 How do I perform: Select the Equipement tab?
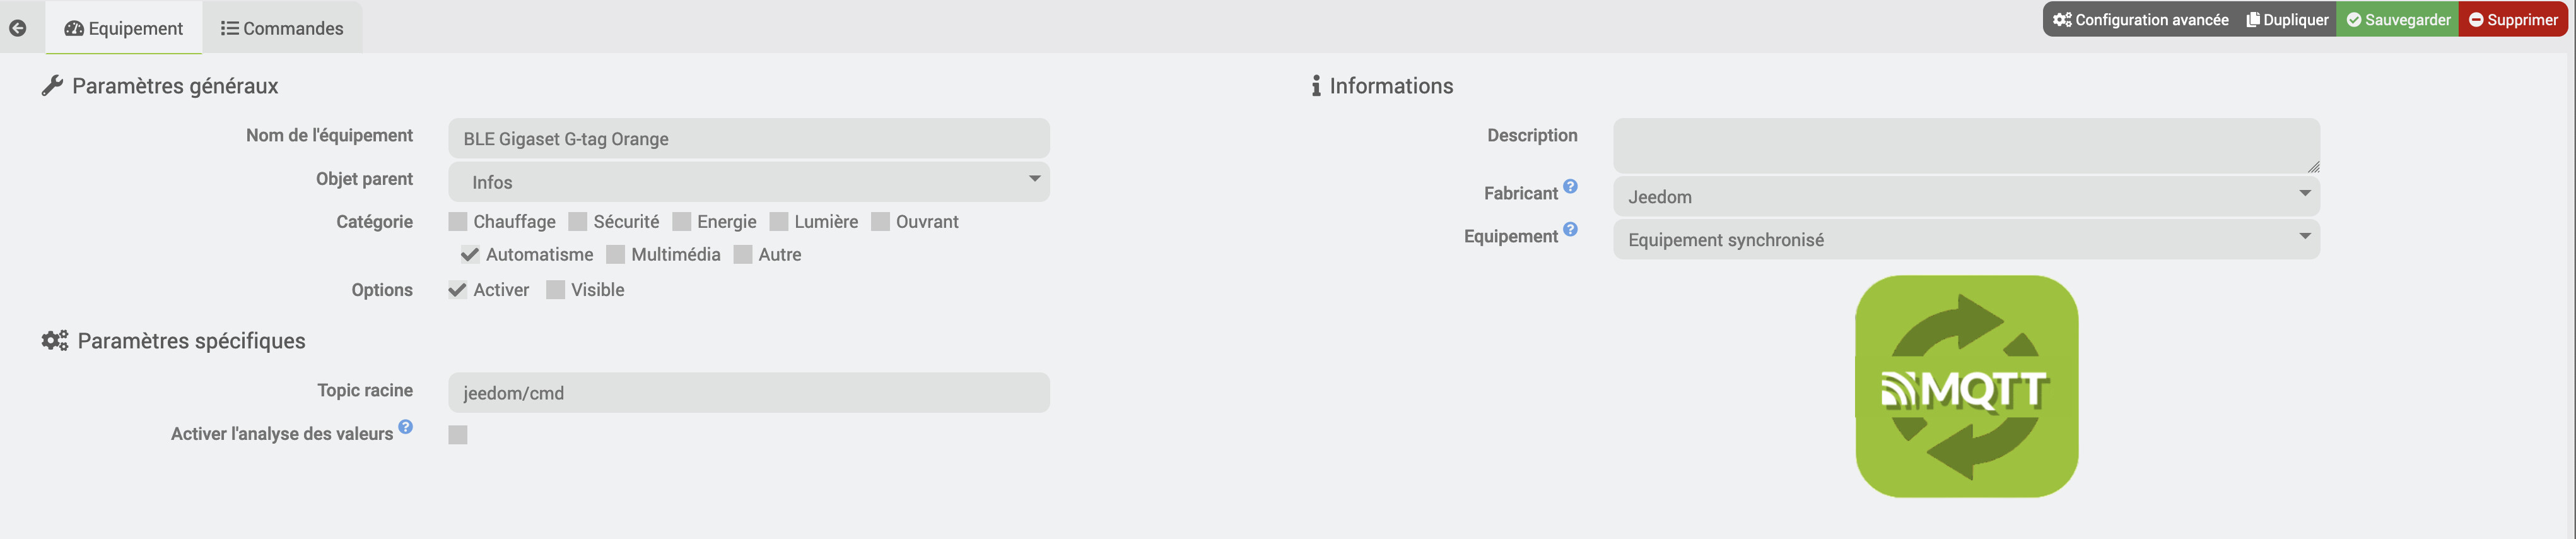point(124,28)
